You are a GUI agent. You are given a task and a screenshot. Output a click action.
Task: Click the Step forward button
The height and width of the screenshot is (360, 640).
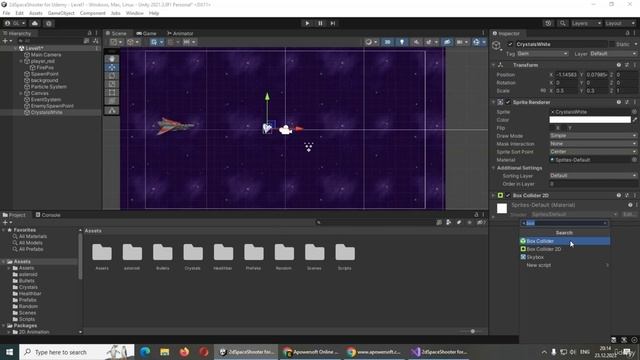click(333, 23)
